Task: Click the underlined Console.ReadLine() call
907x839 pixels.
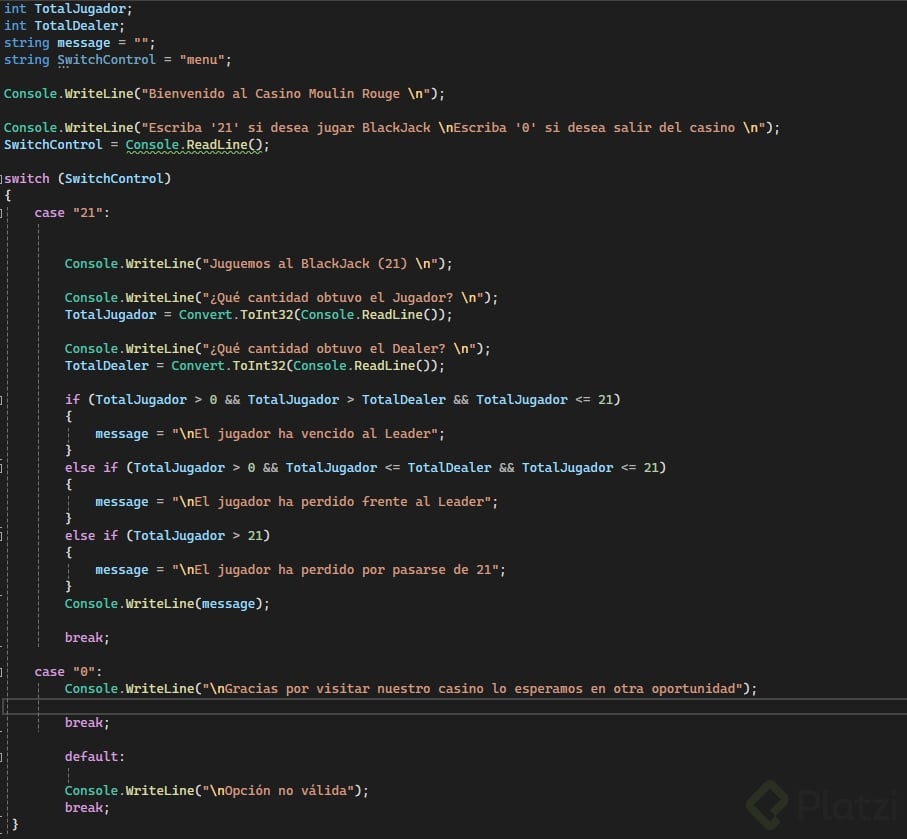Action: point(194,145)
